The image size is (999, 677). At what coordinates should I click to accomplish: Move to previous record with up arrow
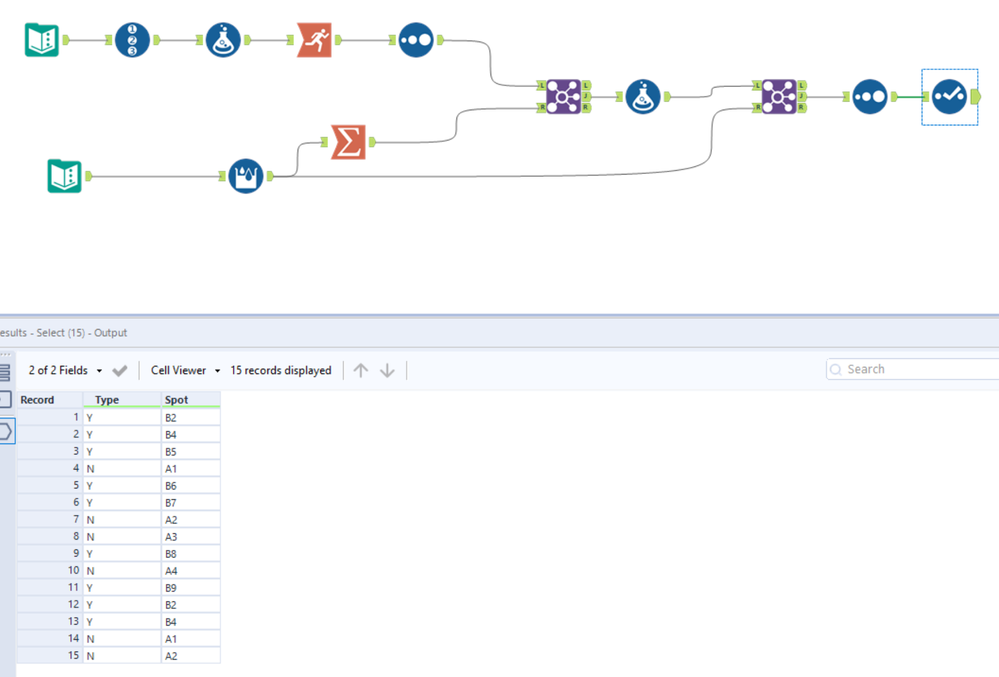361,370
